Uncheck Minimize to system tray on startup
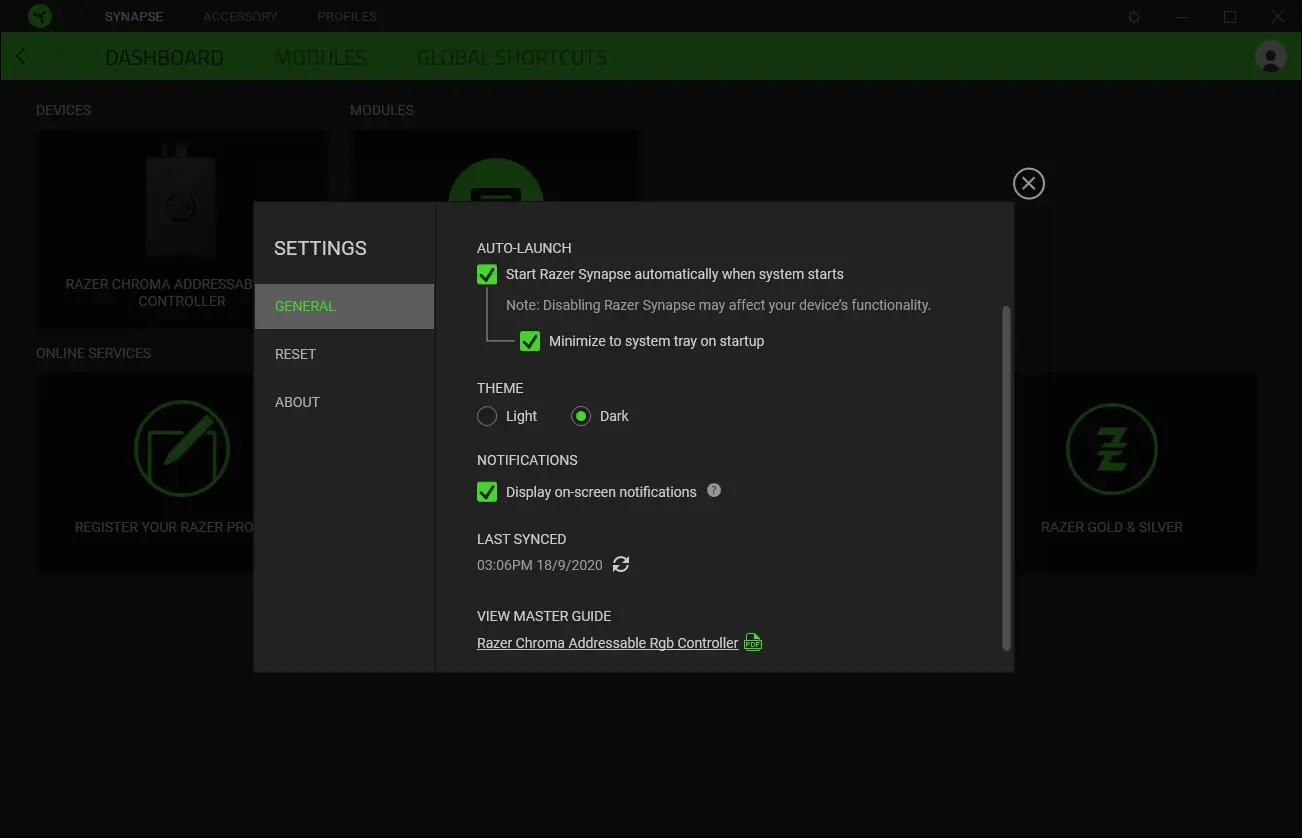This screenshot has height=838, width=1302. 530,341
